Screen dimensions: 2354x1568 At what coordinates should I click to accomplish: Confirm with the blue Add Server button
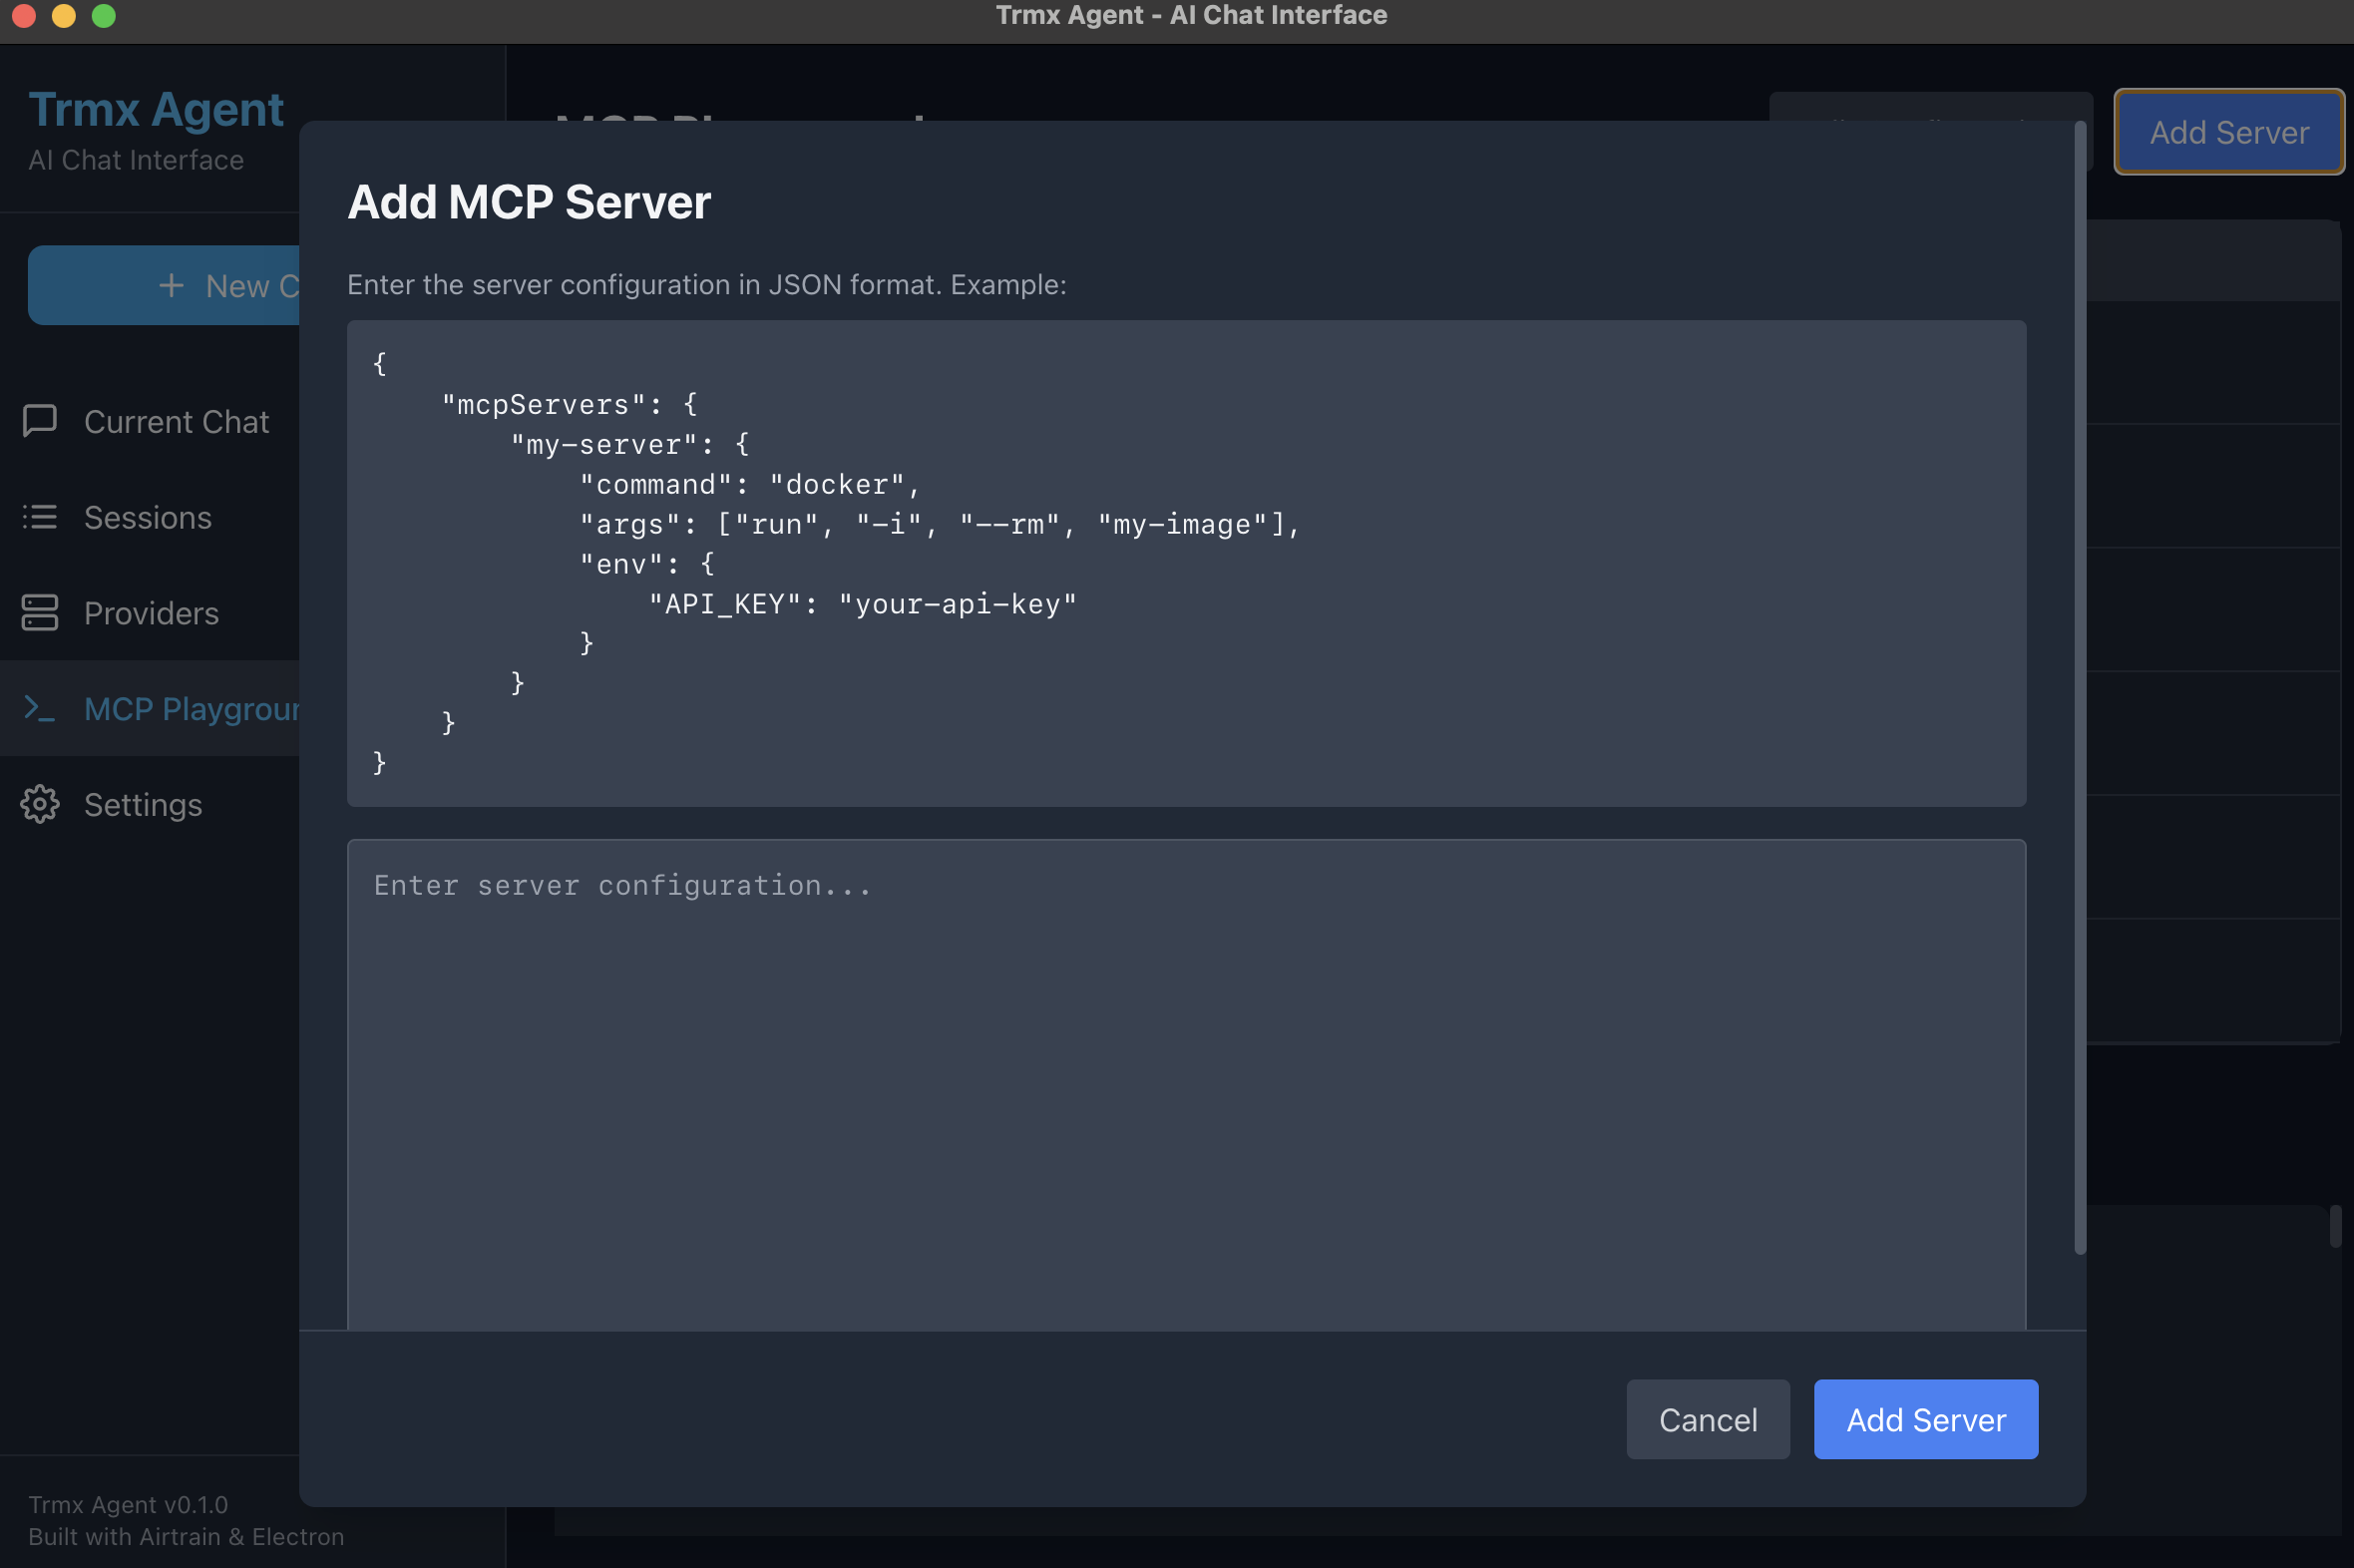tap(1925, 1419)
